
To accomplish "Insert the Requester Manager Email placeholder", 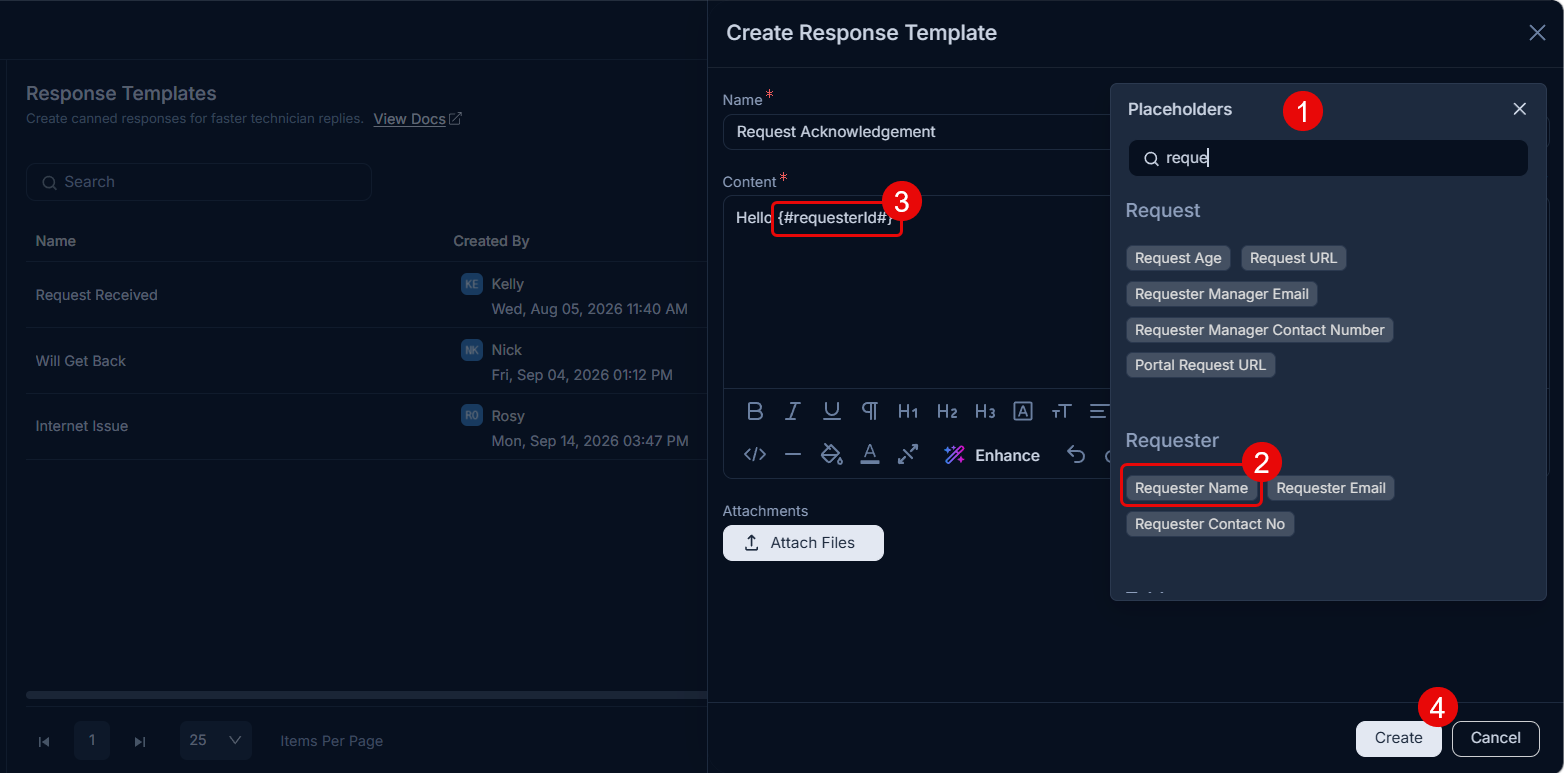I will pyautogui.click(x=1222, y=294).
